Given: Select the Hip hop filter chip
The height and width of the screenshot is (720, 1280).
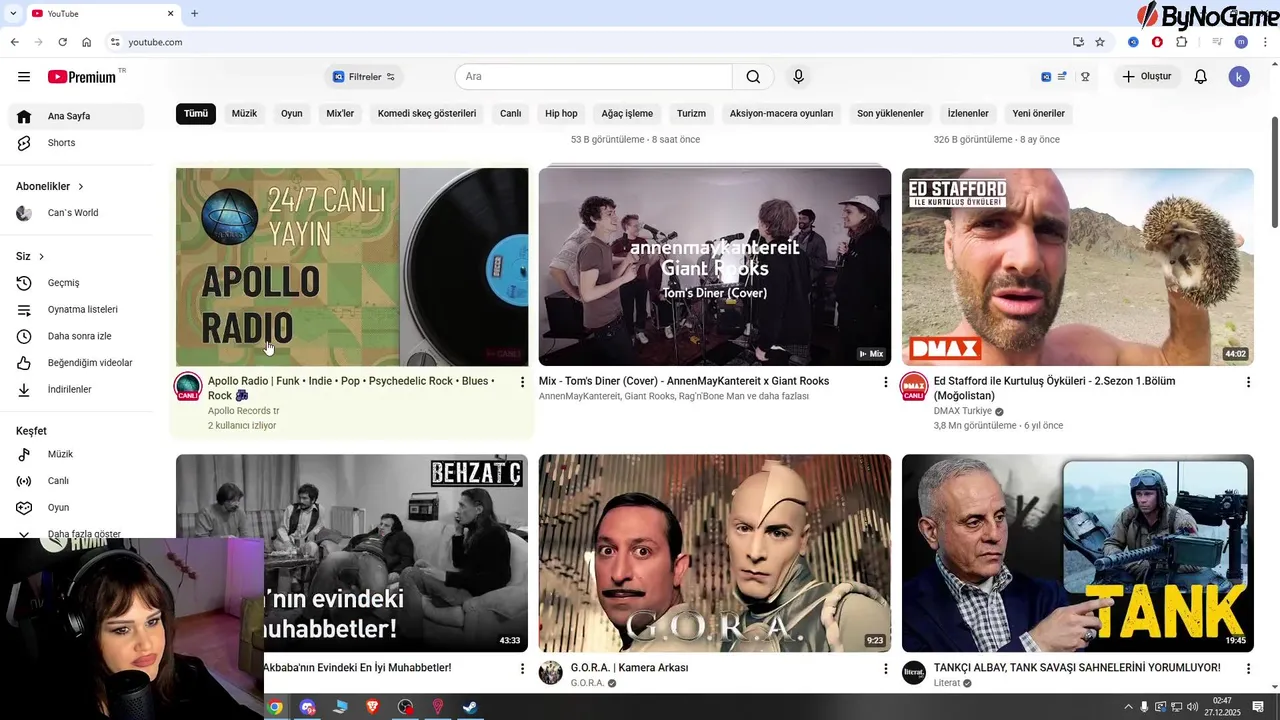Looking at the screenshot, I should coord(561,114).
